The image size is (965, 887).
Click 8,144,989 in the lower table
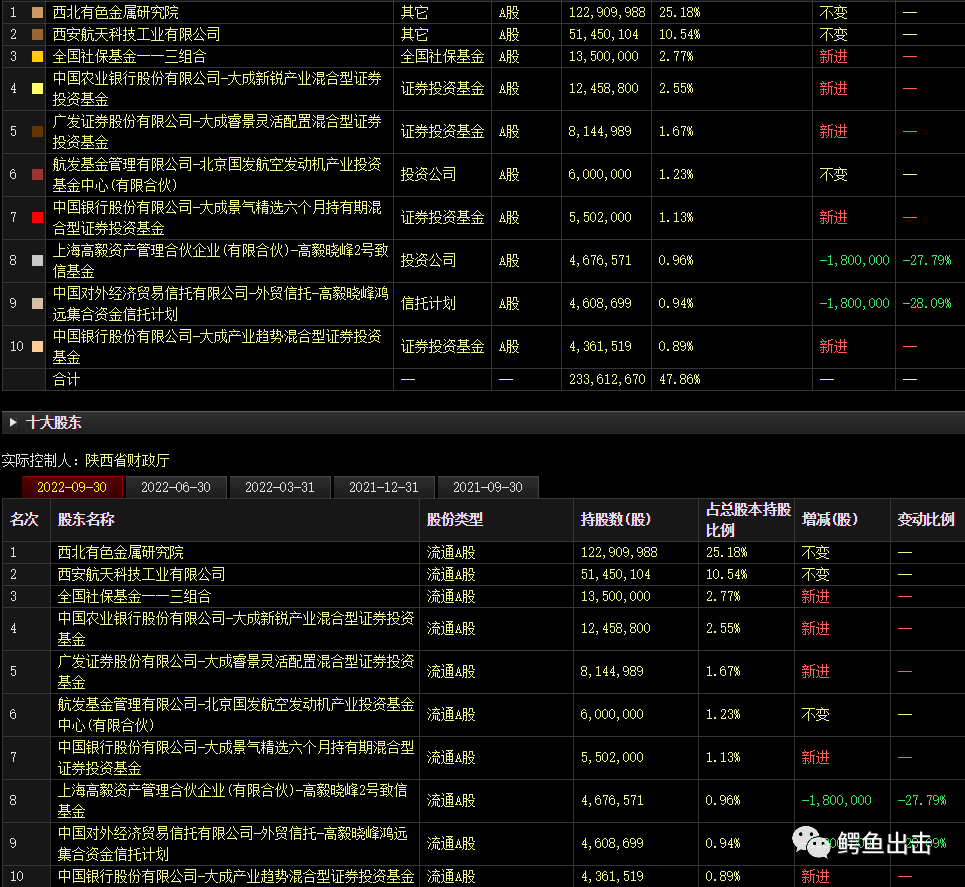[x=612, y=672]
